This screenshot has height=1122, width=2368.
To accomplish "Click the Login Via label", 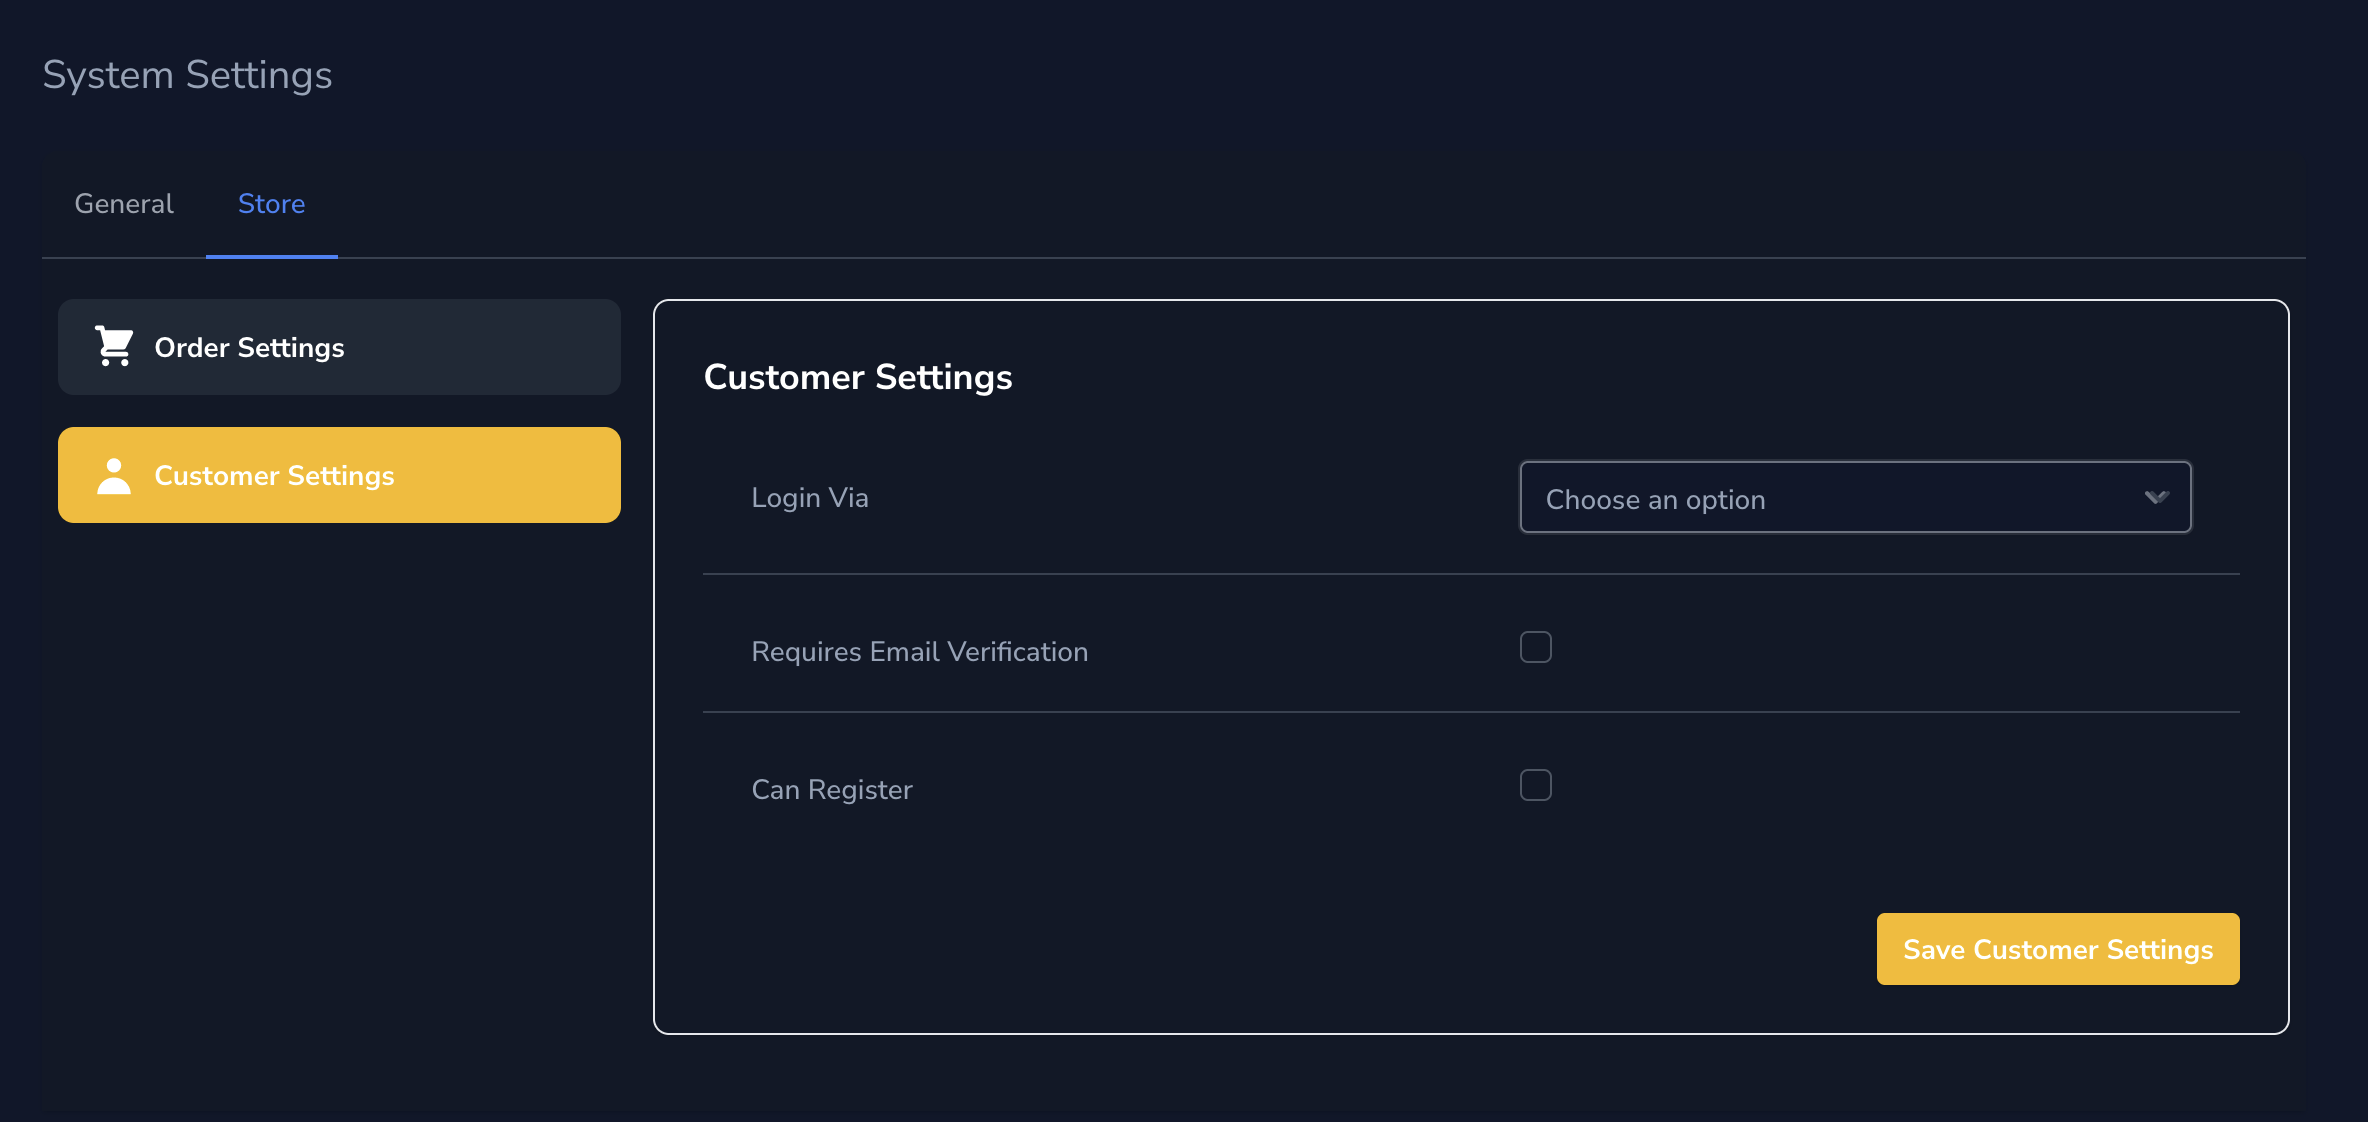I will [x=809, y=497].
